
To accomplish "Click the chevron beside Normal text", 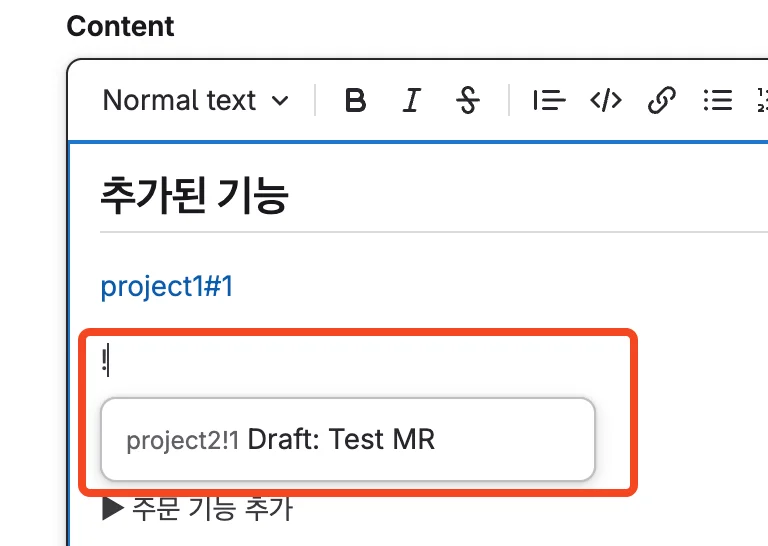I will 281,101.
